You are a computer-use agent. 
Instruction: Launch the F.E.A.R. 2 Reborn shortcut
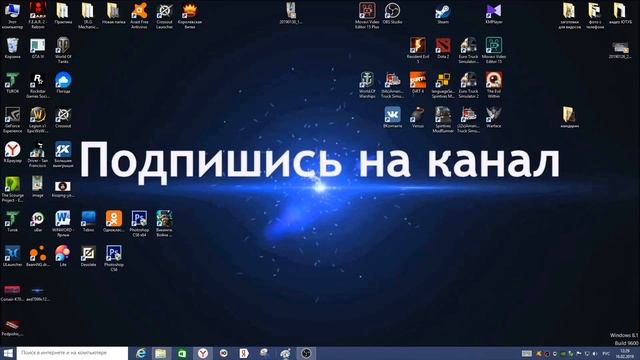(38, 16)
